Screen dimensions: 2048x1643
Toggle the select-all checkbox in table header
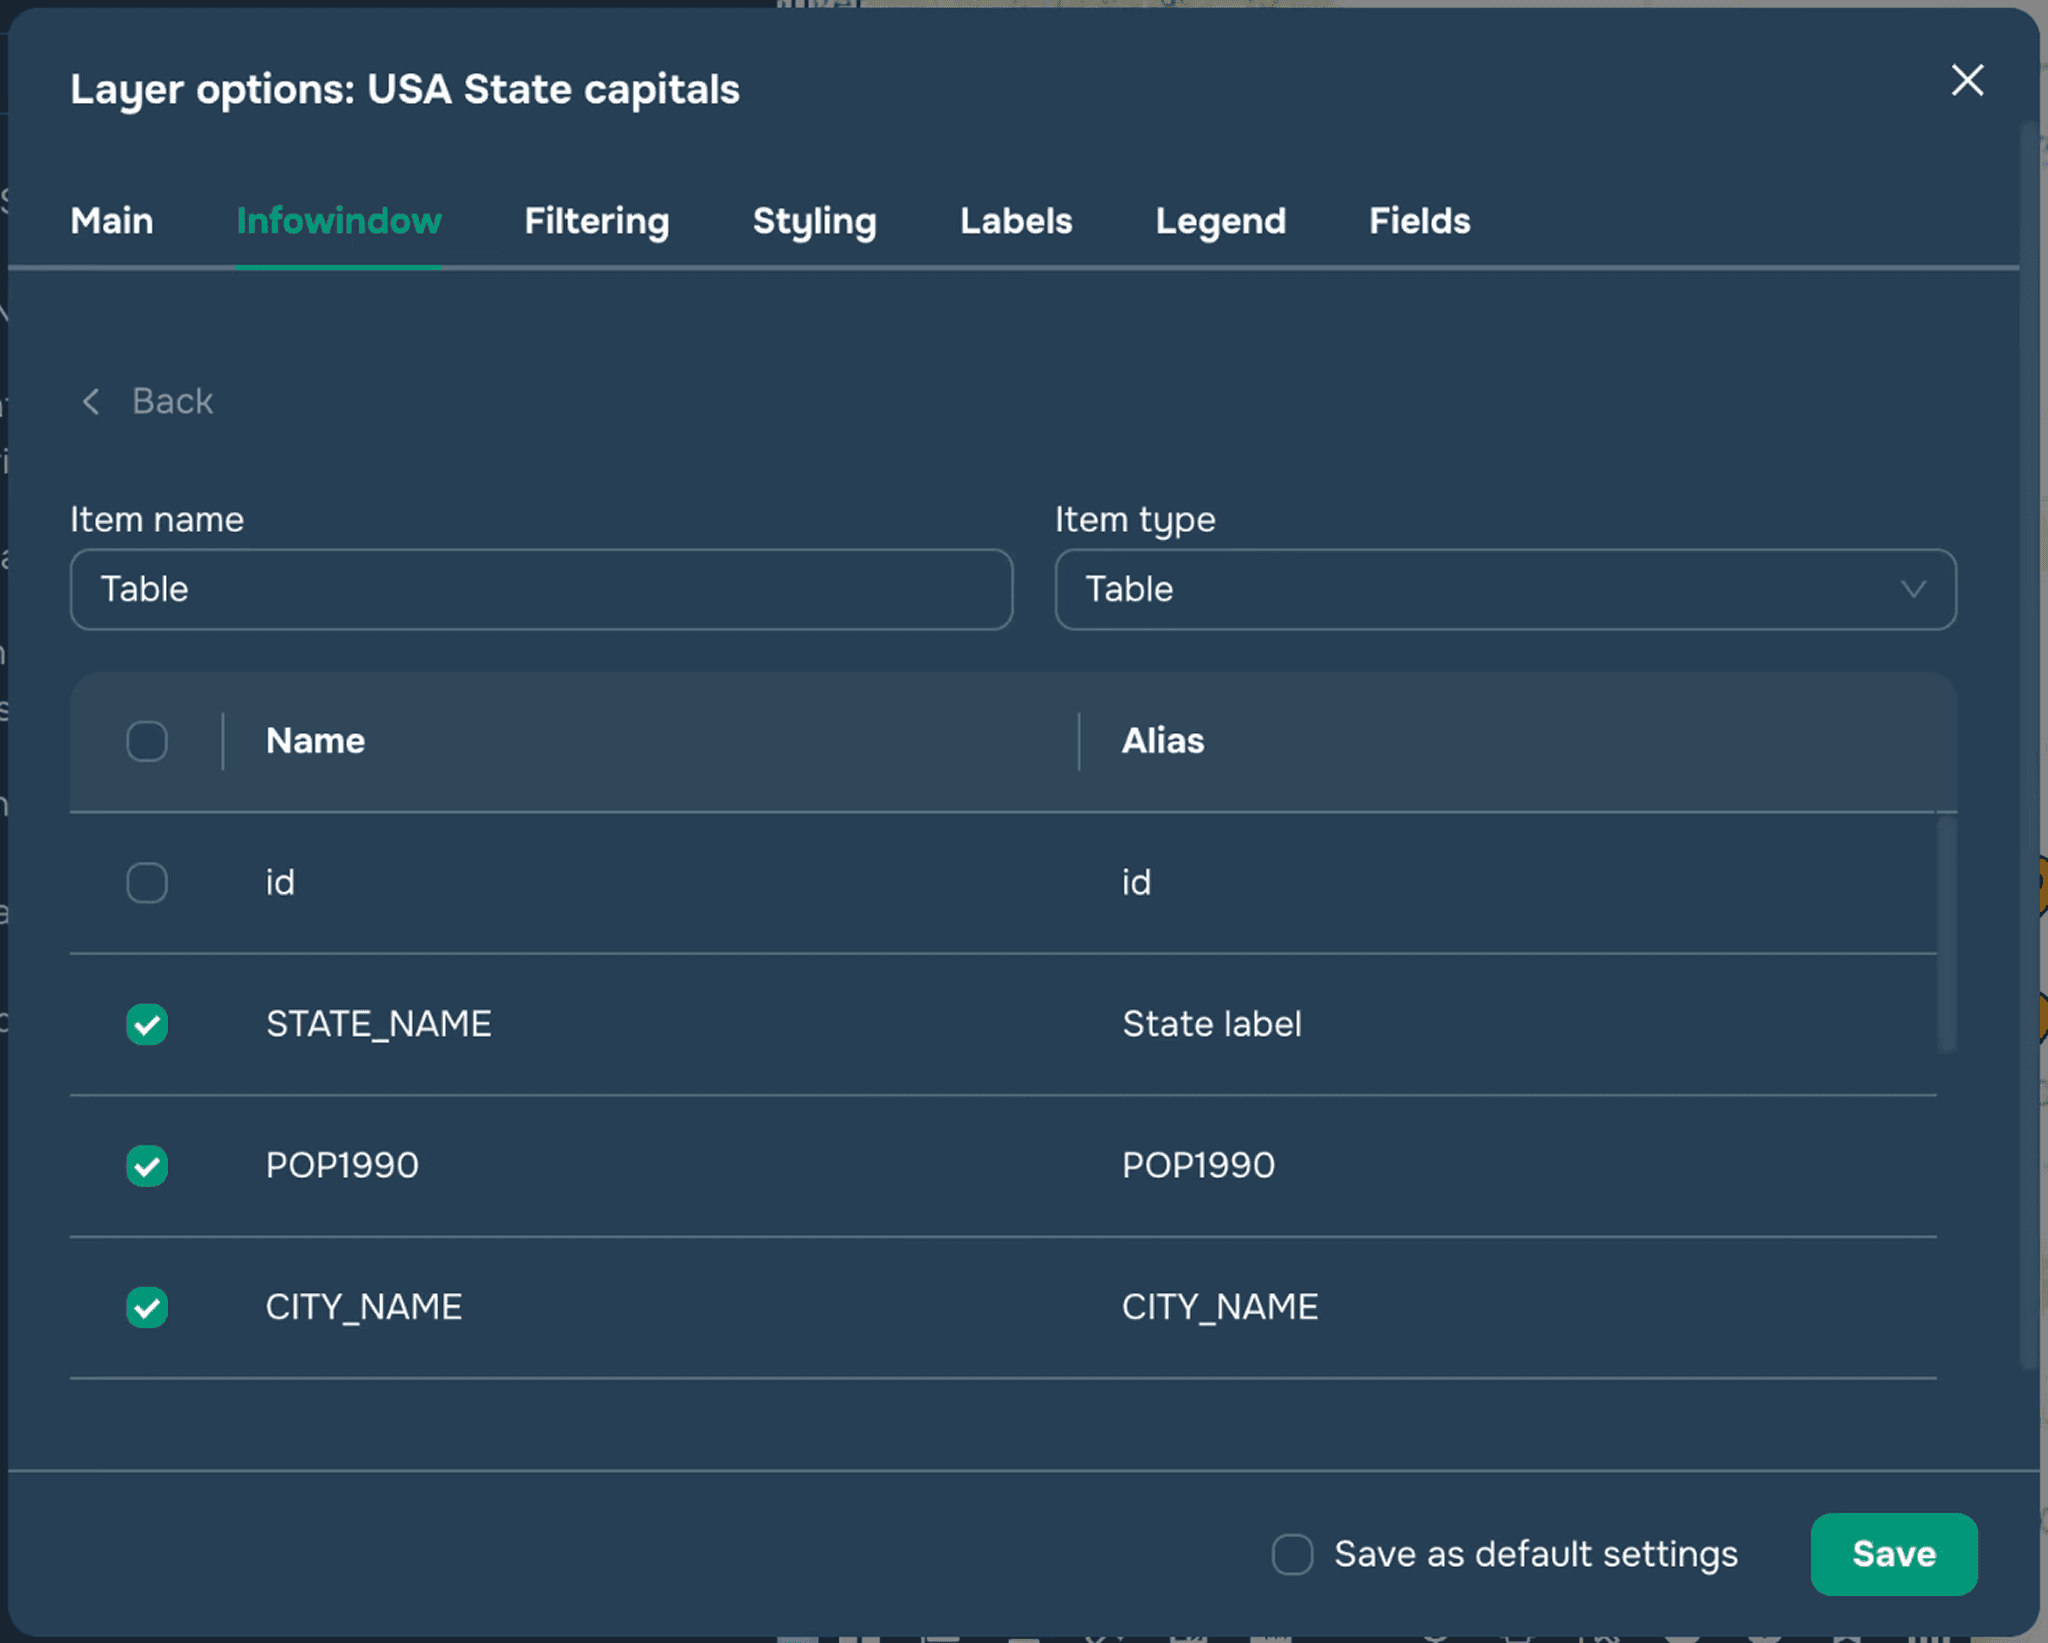pyautogui.click(x=147, y=741)
